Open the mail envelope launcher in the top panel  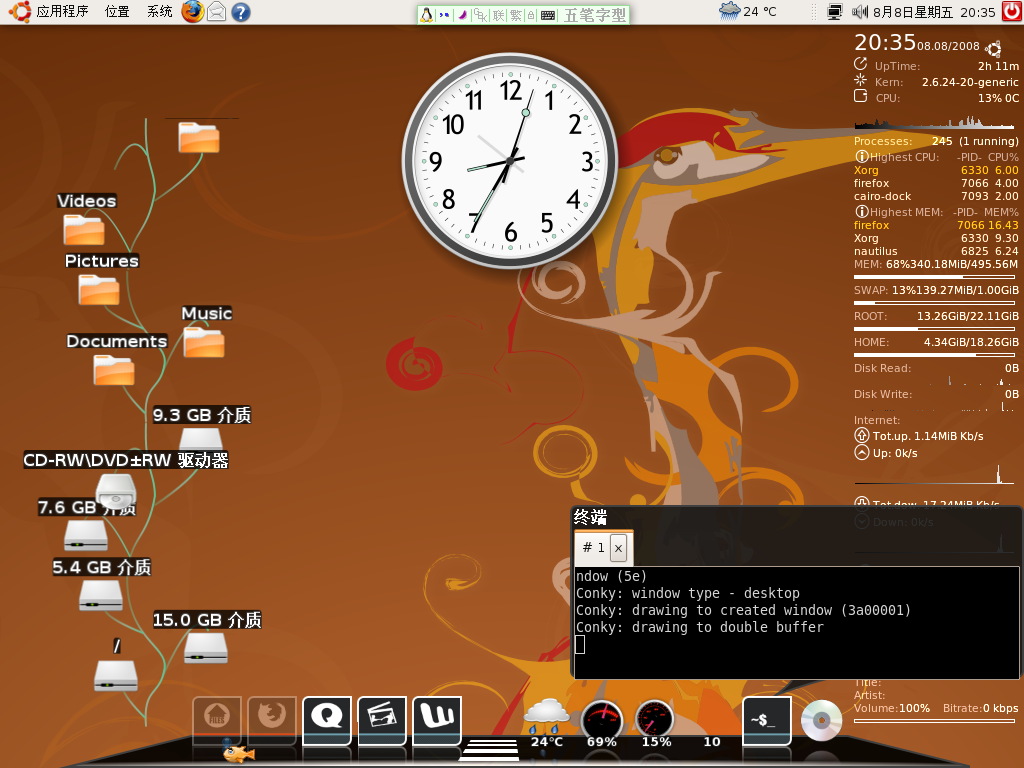pos(216,12)
